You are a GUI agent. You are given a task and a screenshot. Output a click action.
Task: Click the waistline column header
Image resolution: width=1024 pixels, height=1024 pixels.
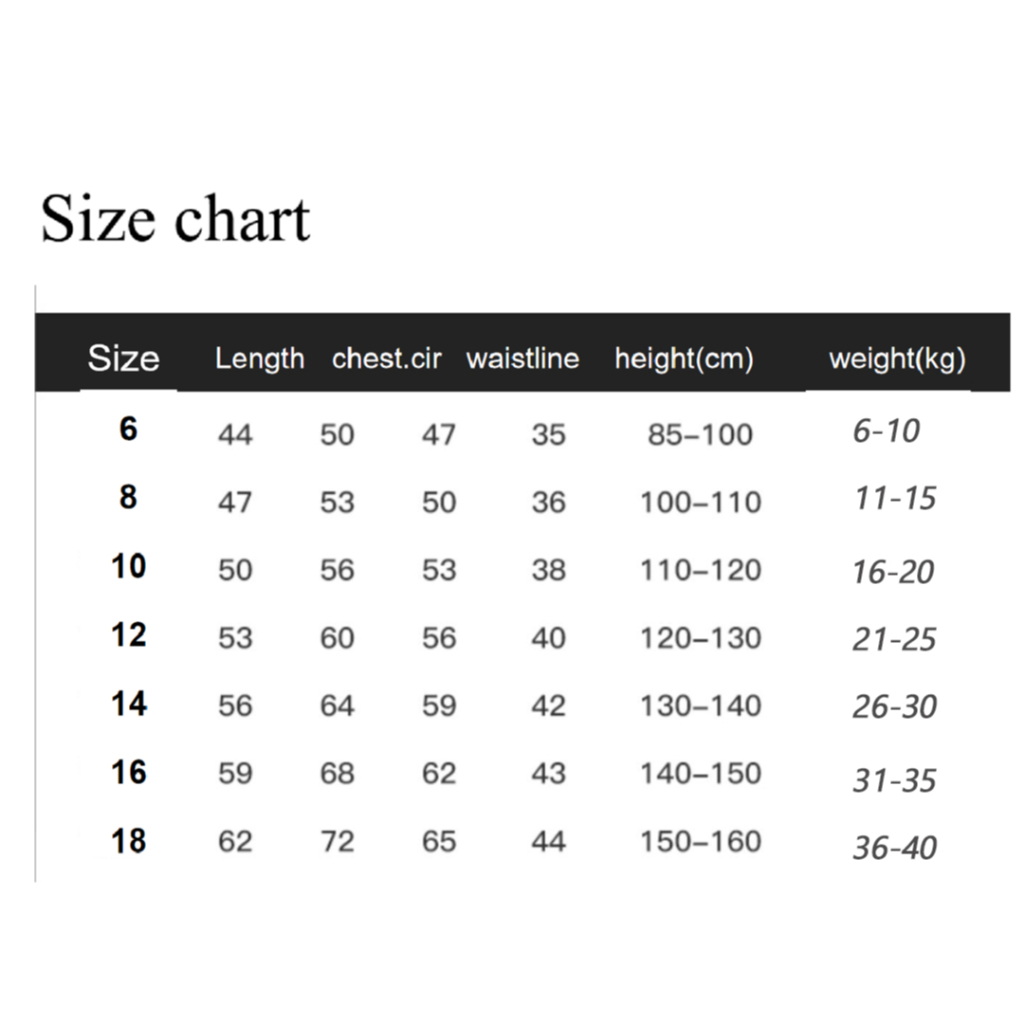point(522,359)
